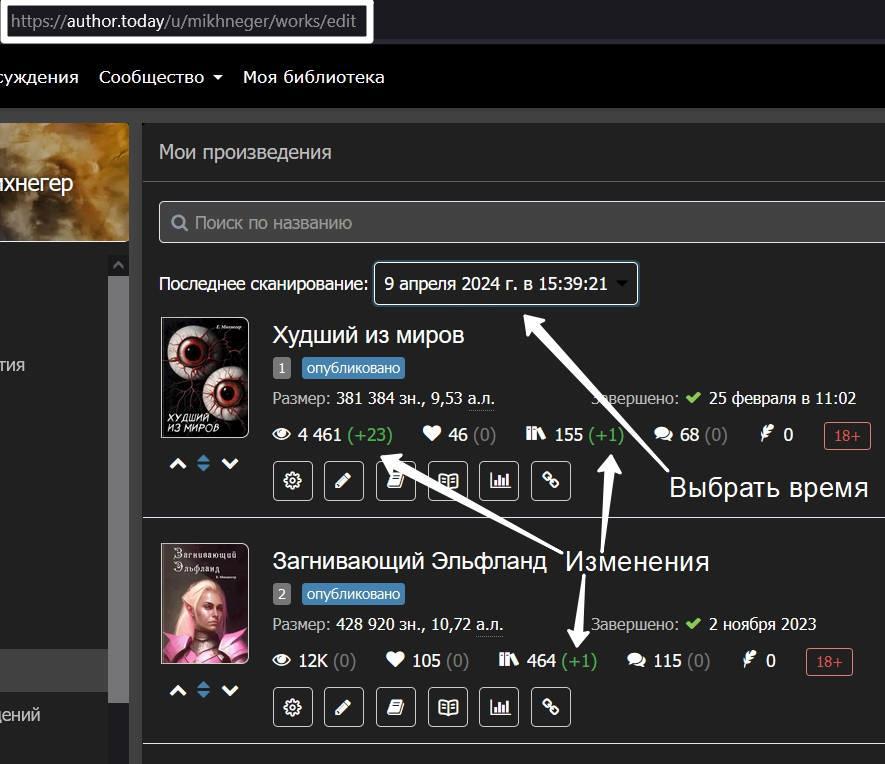The width and height of the screenshot is (885, 764).
Task: Click the Загнивающий Эльфланд cover thumbnail
Action: click(205, 604)
